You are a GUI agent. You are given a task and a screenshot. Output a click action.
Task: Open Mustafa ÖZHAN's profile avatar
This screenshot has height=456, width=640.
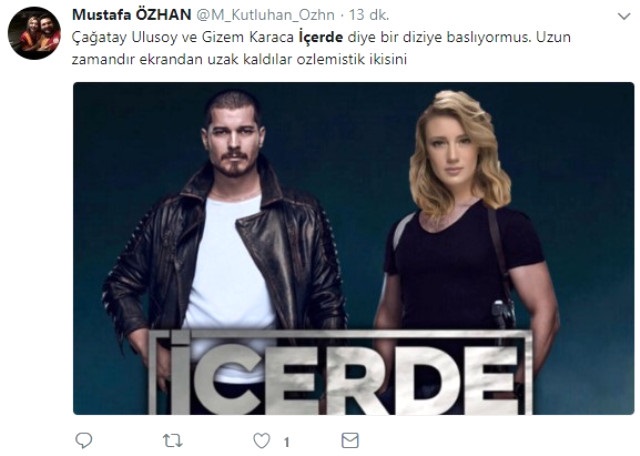pos(34,33)
